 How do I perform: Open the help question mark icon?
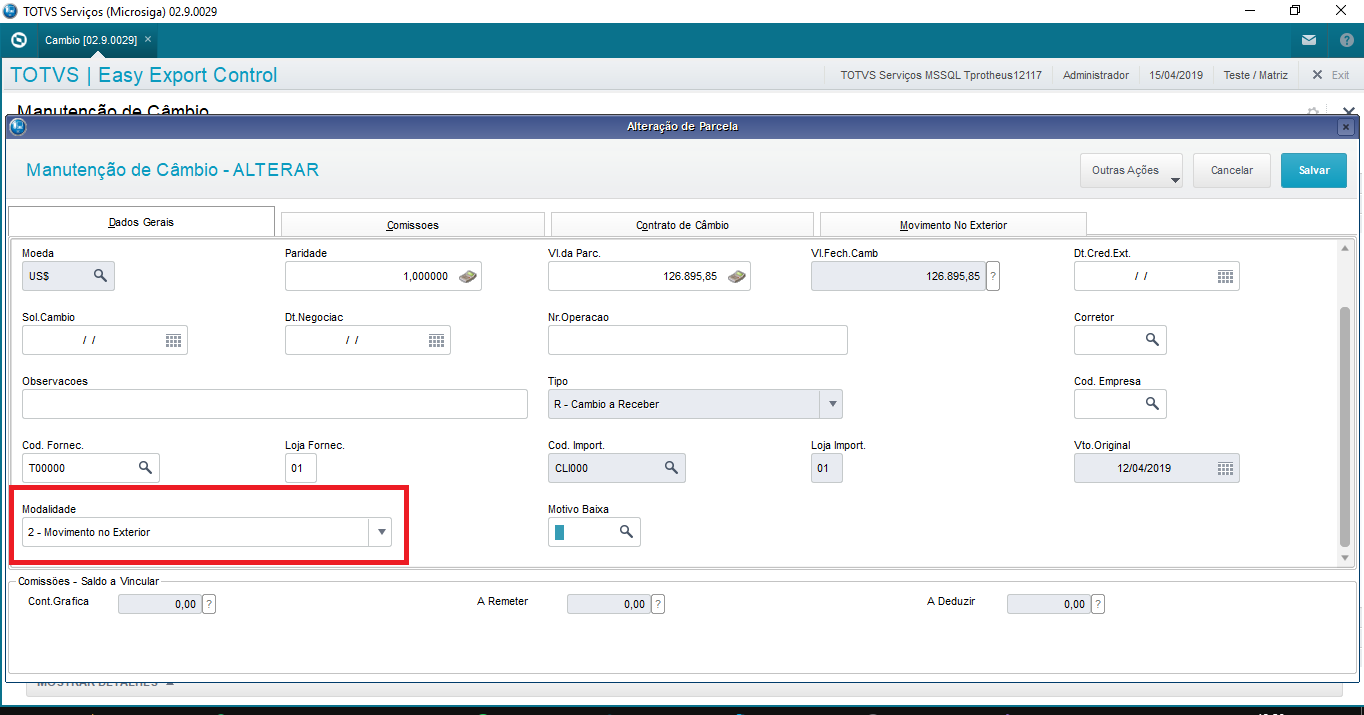point(1346,41)
